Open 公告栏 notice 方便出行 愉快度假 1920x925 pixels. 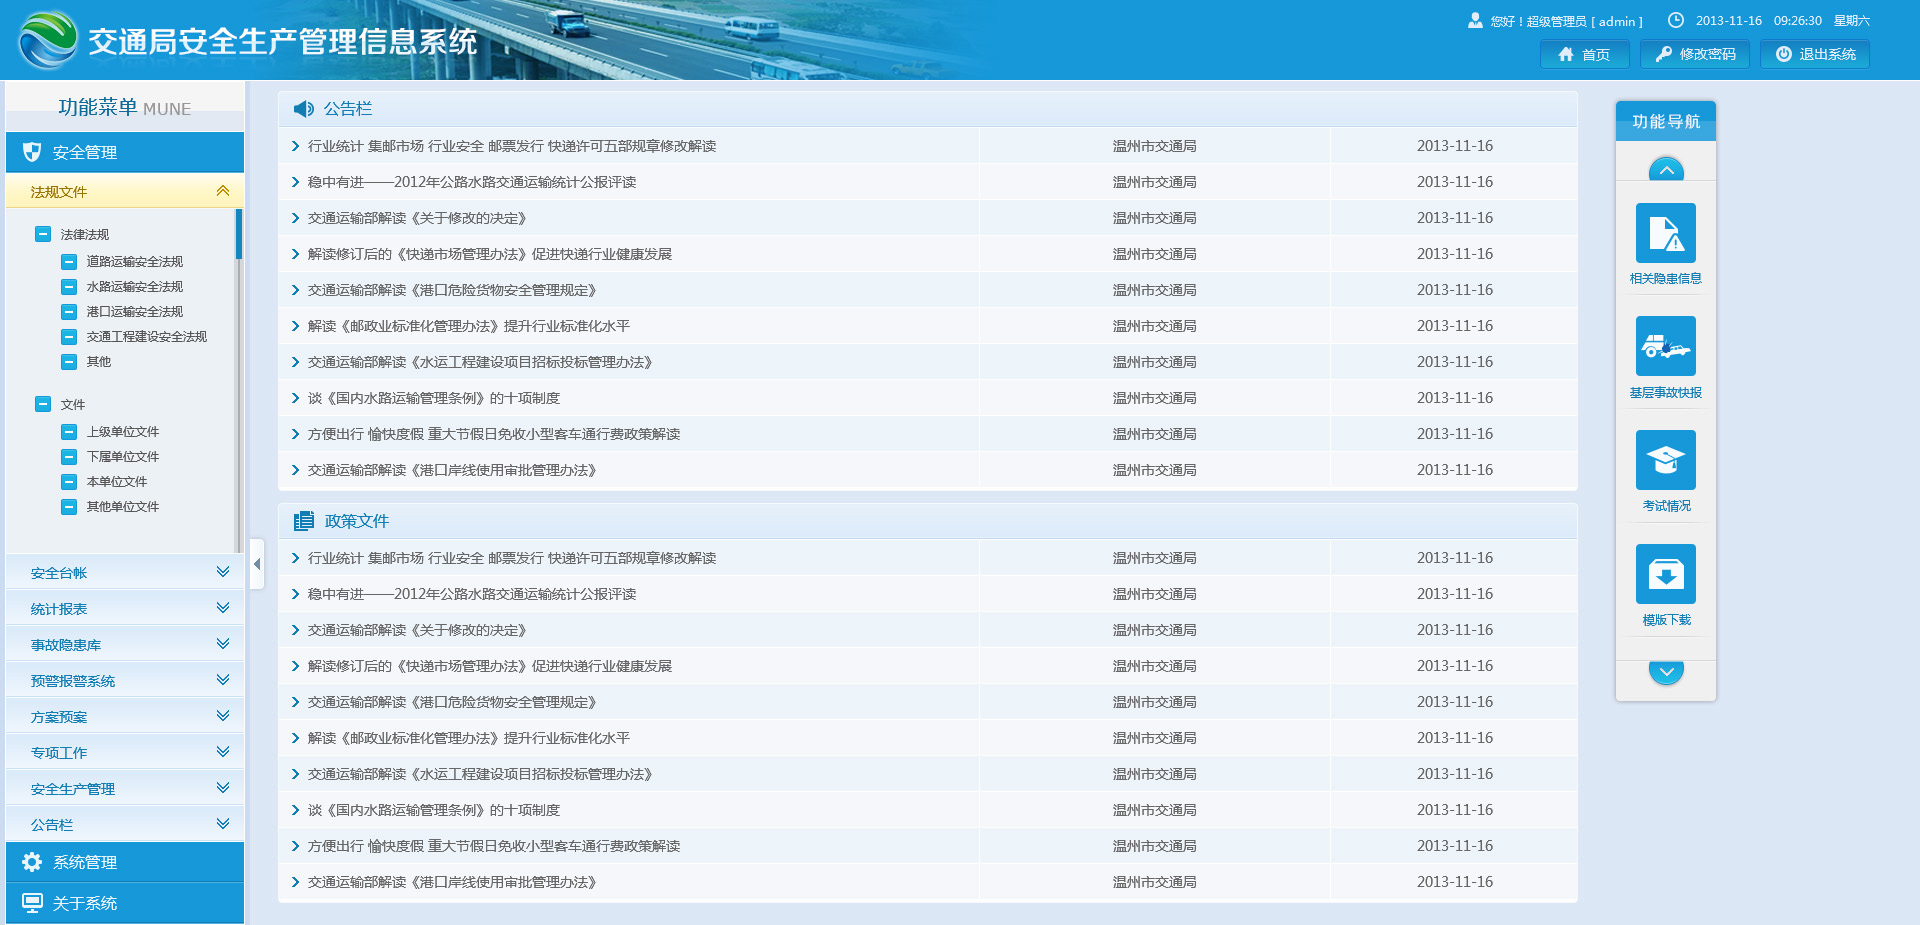(x=494, y=434)
